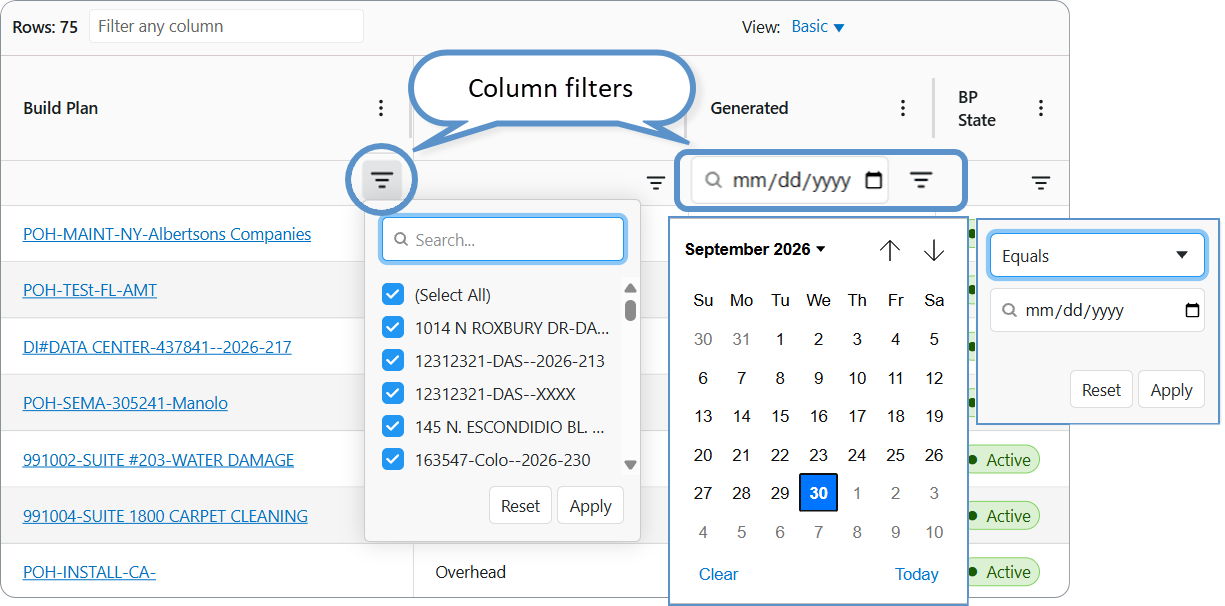Click calendar icon in the Equals date field
Viewport: 1225px width, 606px height.
(1191, 311)
